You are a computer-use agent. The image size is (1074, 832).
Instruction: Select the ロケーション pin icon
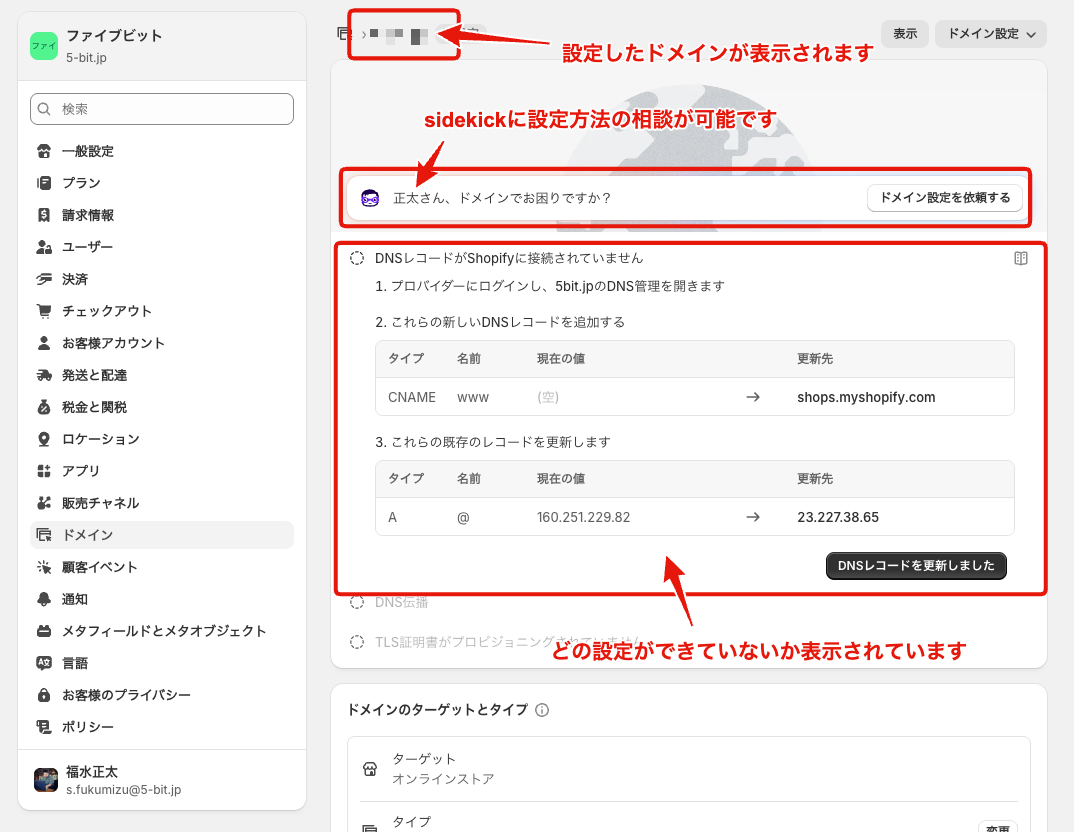pos(44,439)
